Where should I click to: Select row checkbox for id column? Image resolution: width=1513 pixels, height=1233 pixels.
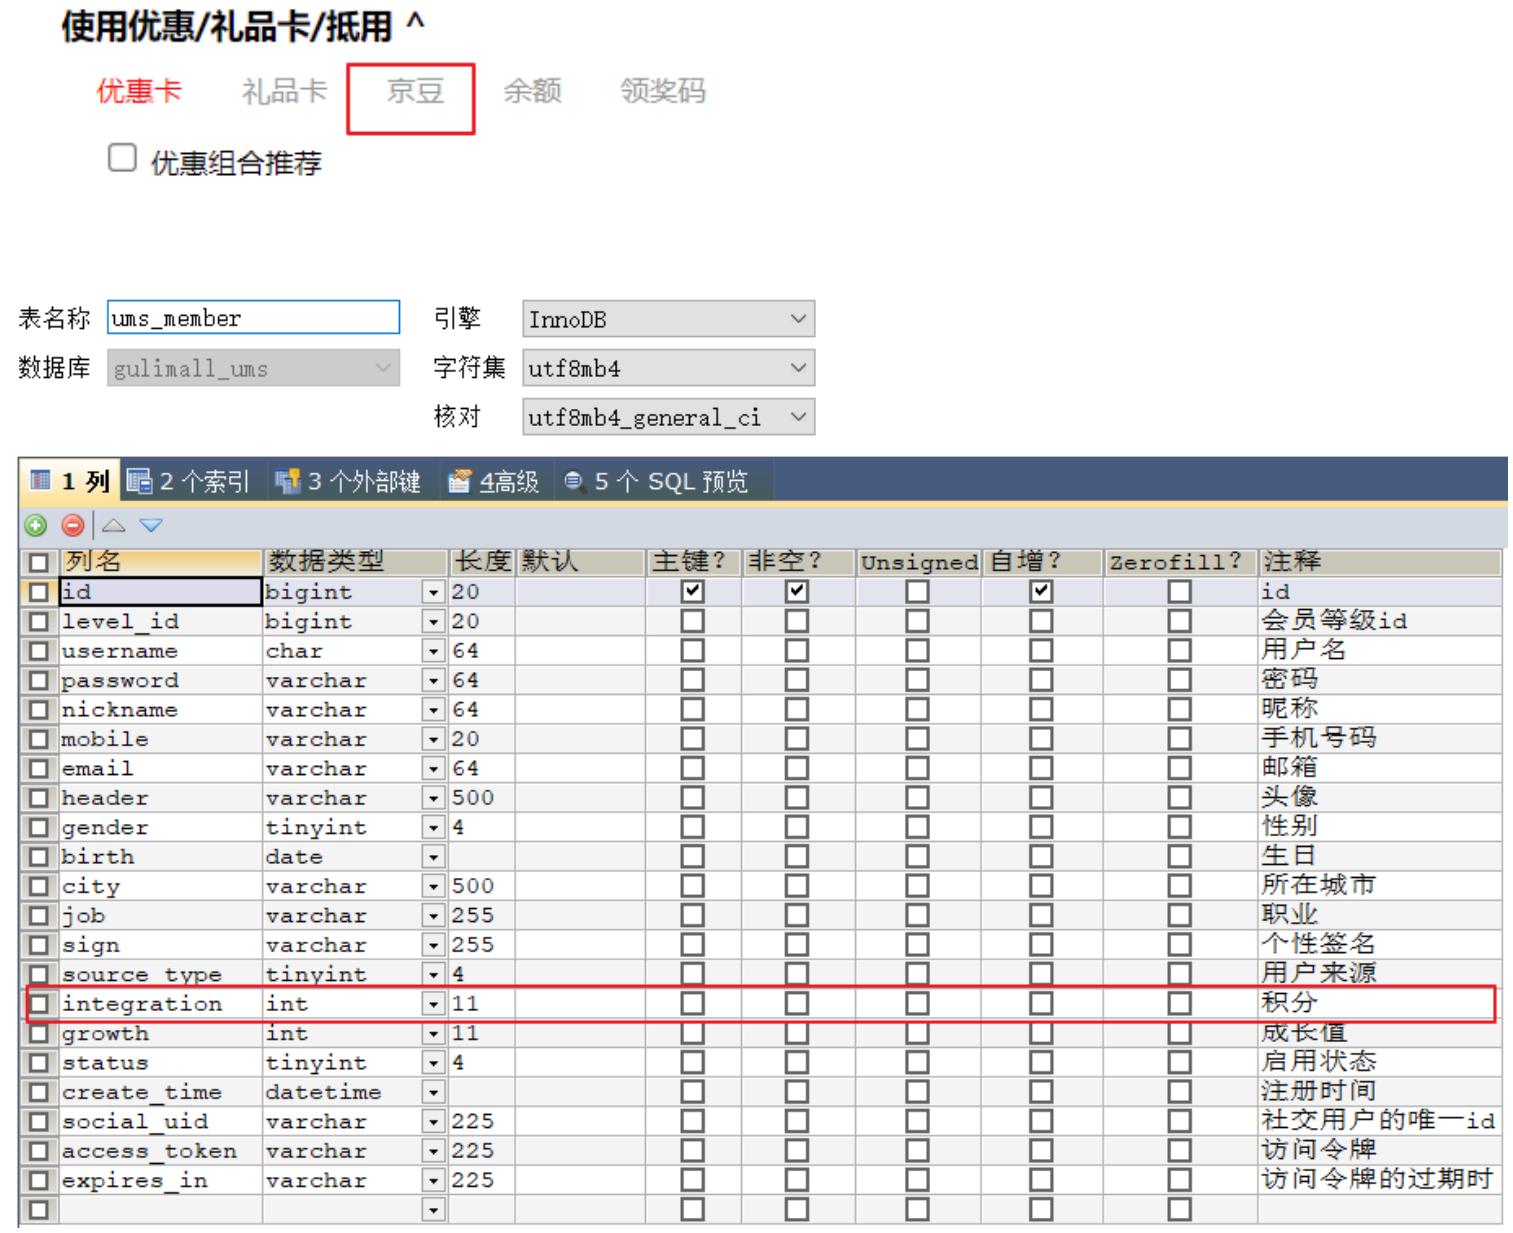[x=38, y=592]
